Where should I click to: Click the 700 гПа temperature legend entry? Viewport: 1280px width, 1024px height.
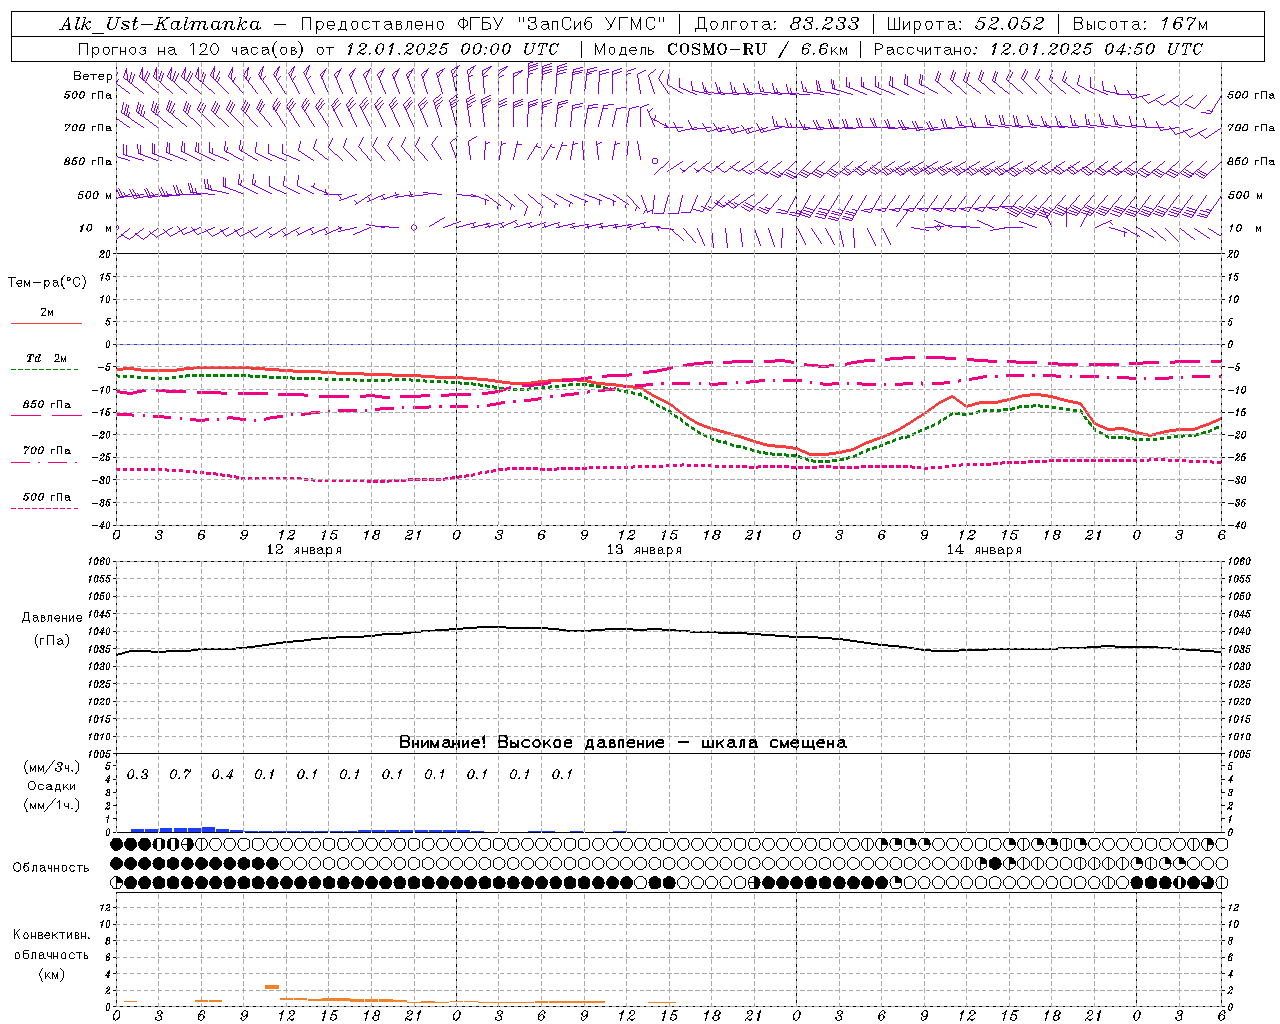(x=47, y=450)
